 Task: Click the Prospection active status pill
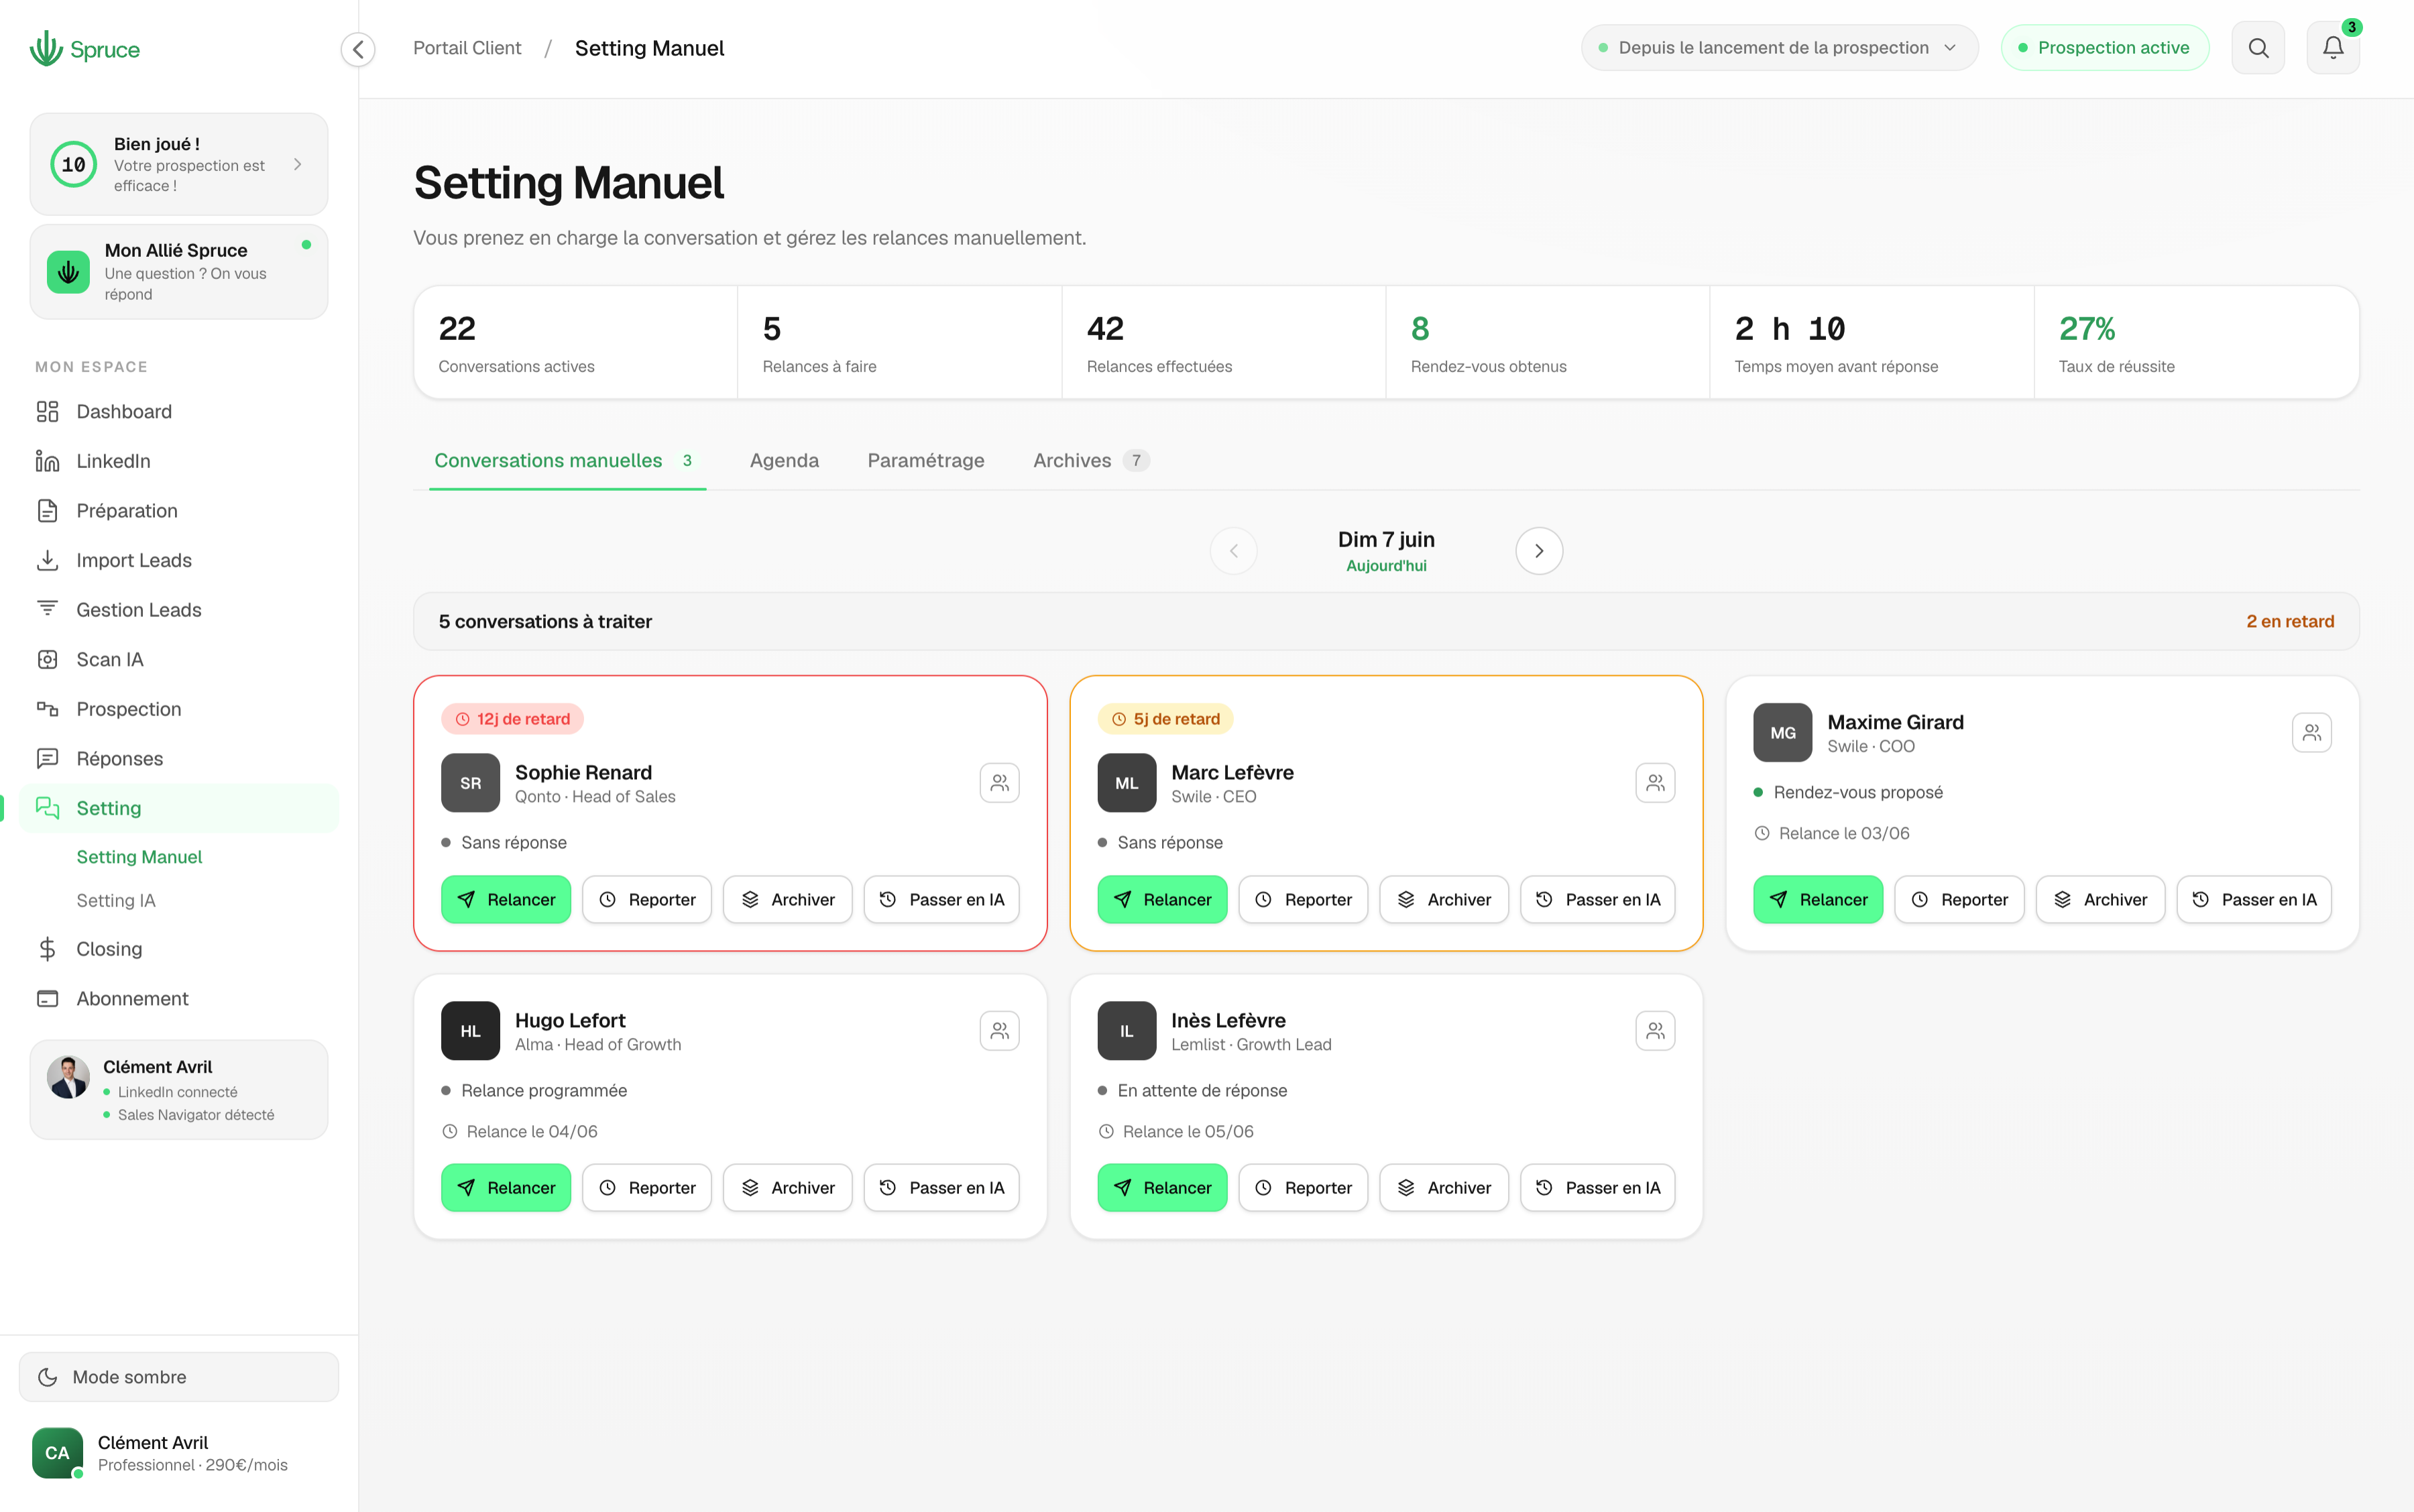tap(2104, 48)
